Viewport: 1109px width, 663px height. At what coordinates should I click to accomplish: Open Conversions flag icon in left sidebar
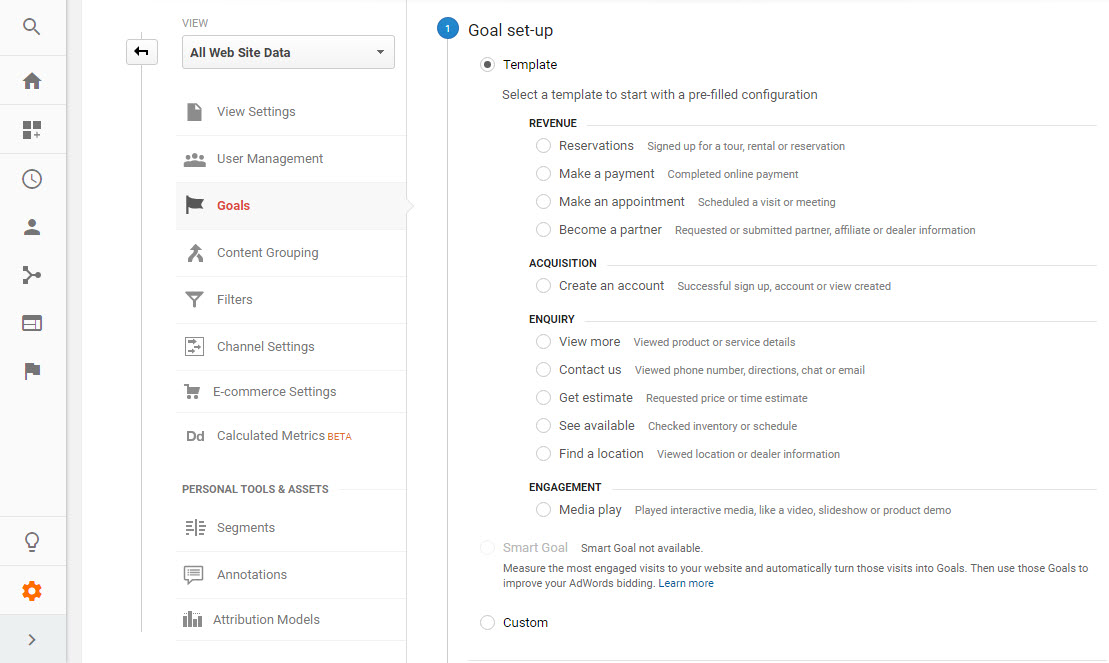(32, 371)
